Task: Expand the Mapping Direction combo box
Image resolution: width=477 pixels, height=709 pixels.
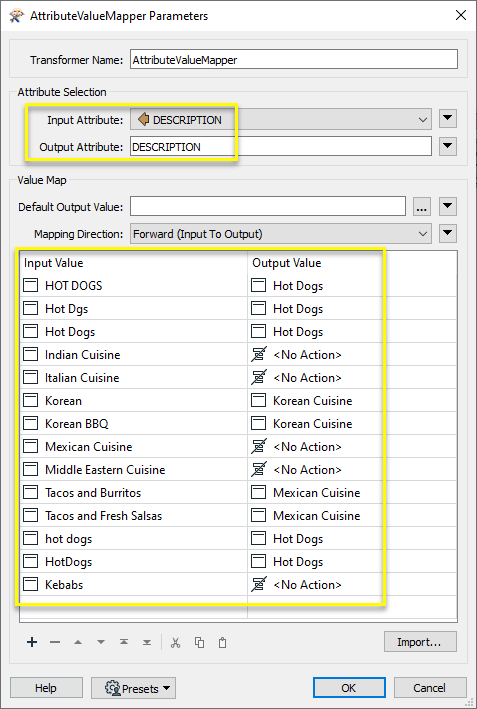Action: coord(281,234)
